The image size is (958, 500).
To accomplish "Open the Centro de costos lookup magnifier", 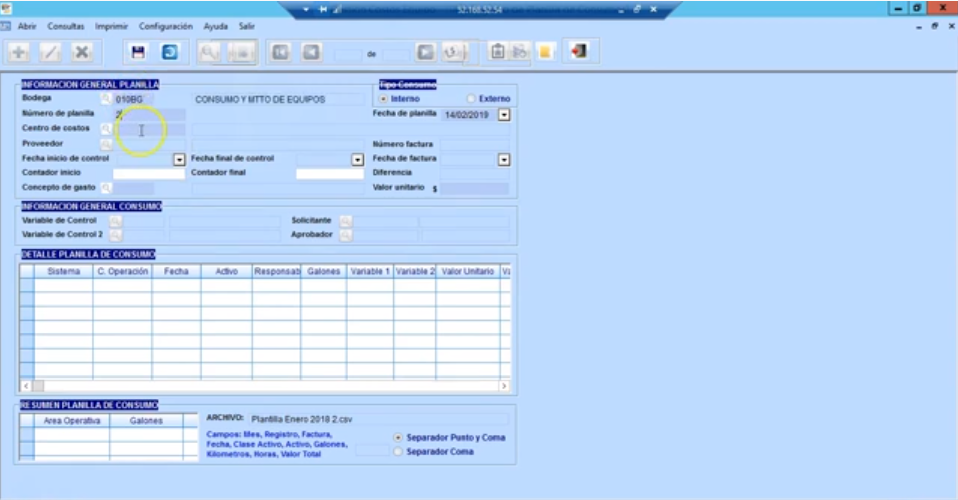I will pos(106,129).
